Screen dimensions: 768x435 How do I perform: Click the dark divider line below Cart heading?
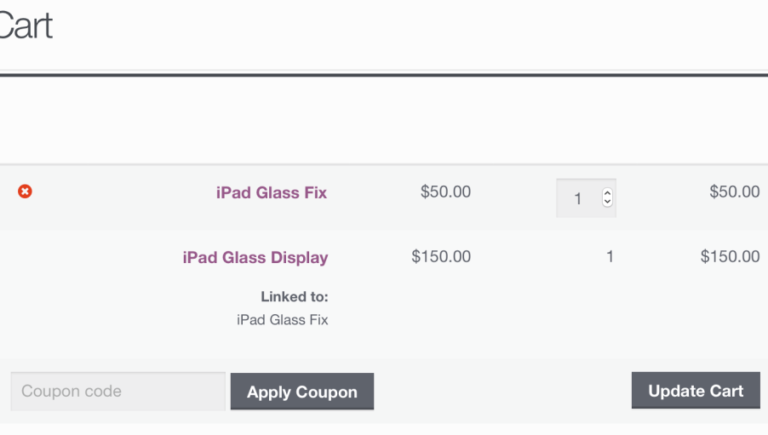click(x=384, y=75)
